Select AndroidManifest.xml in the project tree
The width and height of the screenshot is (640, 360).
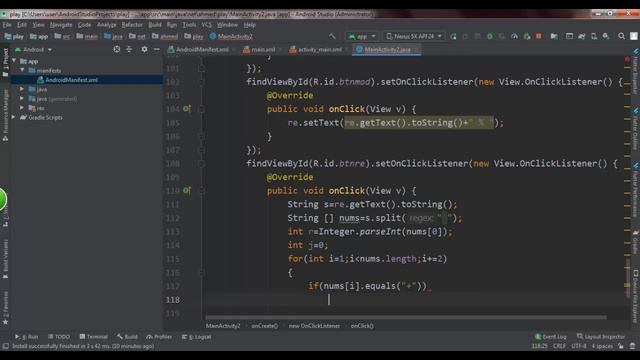87,80
